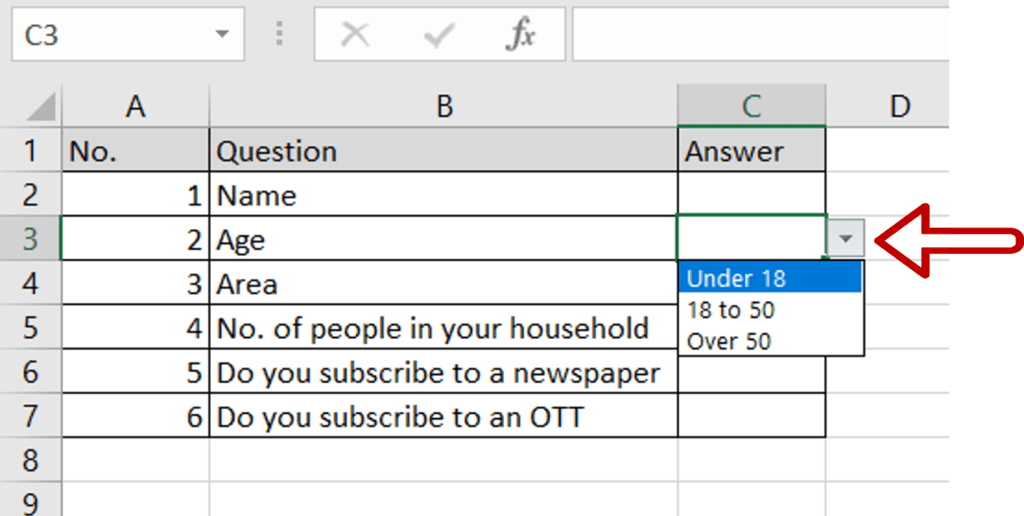Click cell A3 containing number 2
This screenshot has height=516, width=1024.
click(x=136, y=238)
